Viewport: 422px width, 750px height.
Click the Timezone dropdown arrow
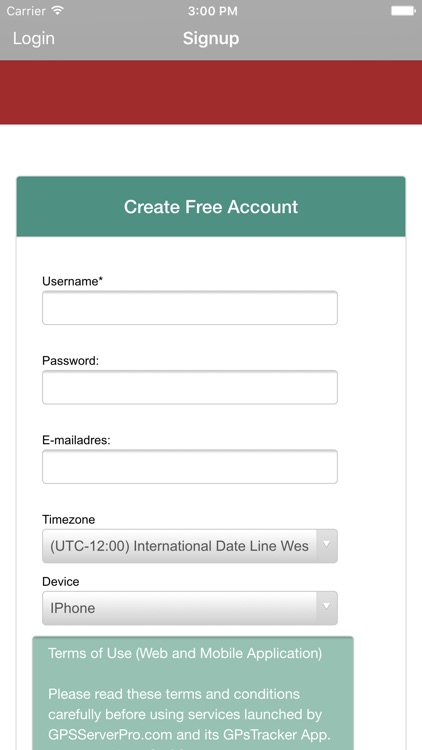326,545
